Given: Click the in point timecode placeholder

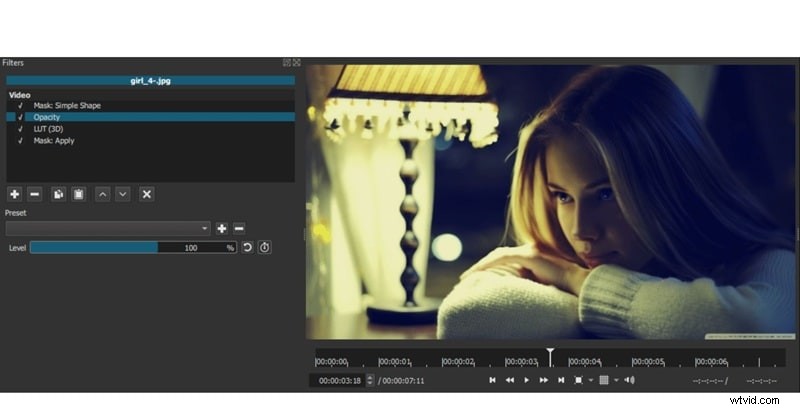Looking at the screenshot, I should pyautogui.click(x=709, y=380).
